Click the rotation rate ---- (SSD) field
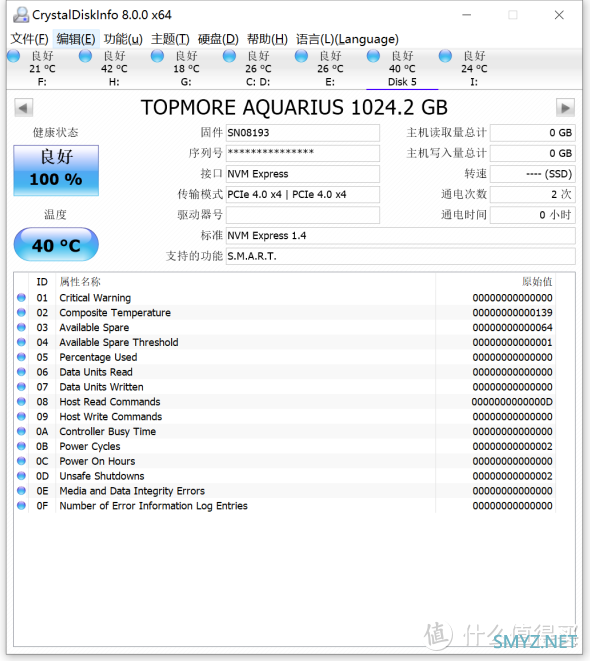The height and width of the screenshot is (661, 590). (533, 174)
